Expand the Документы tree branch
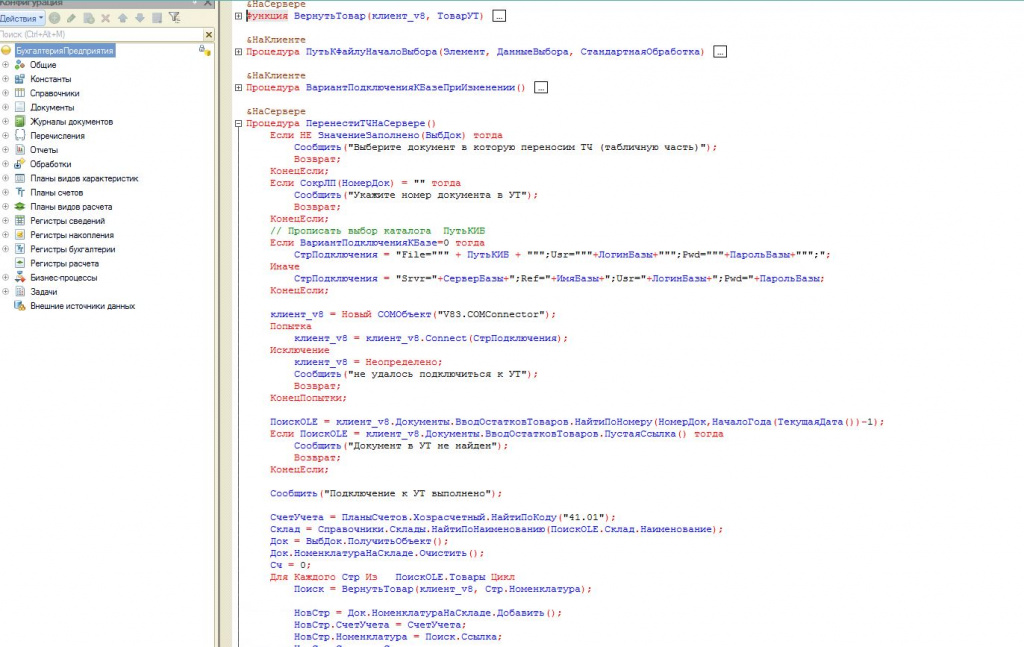 [6, 107]
